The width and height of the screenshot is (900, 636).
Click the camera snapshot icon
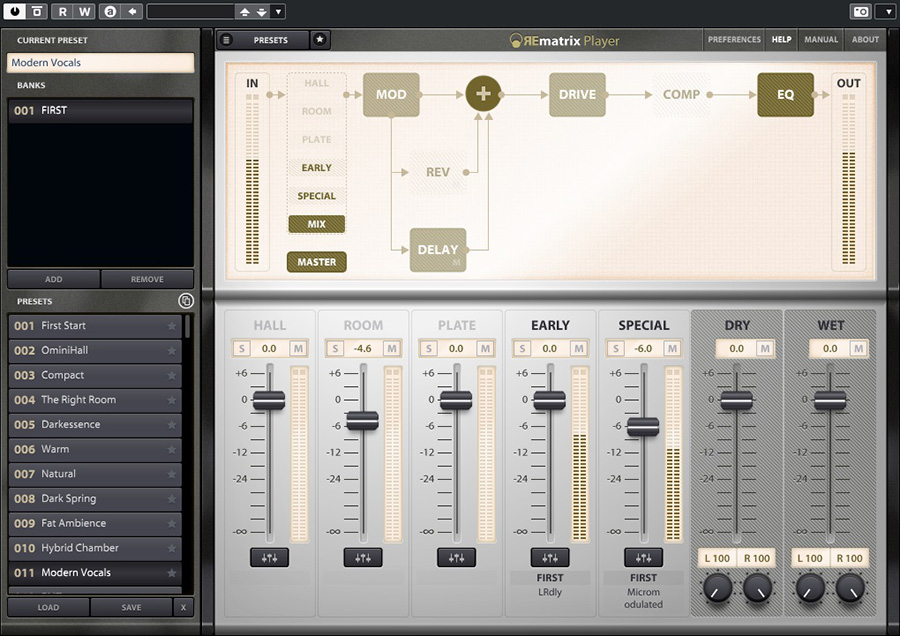860,12
